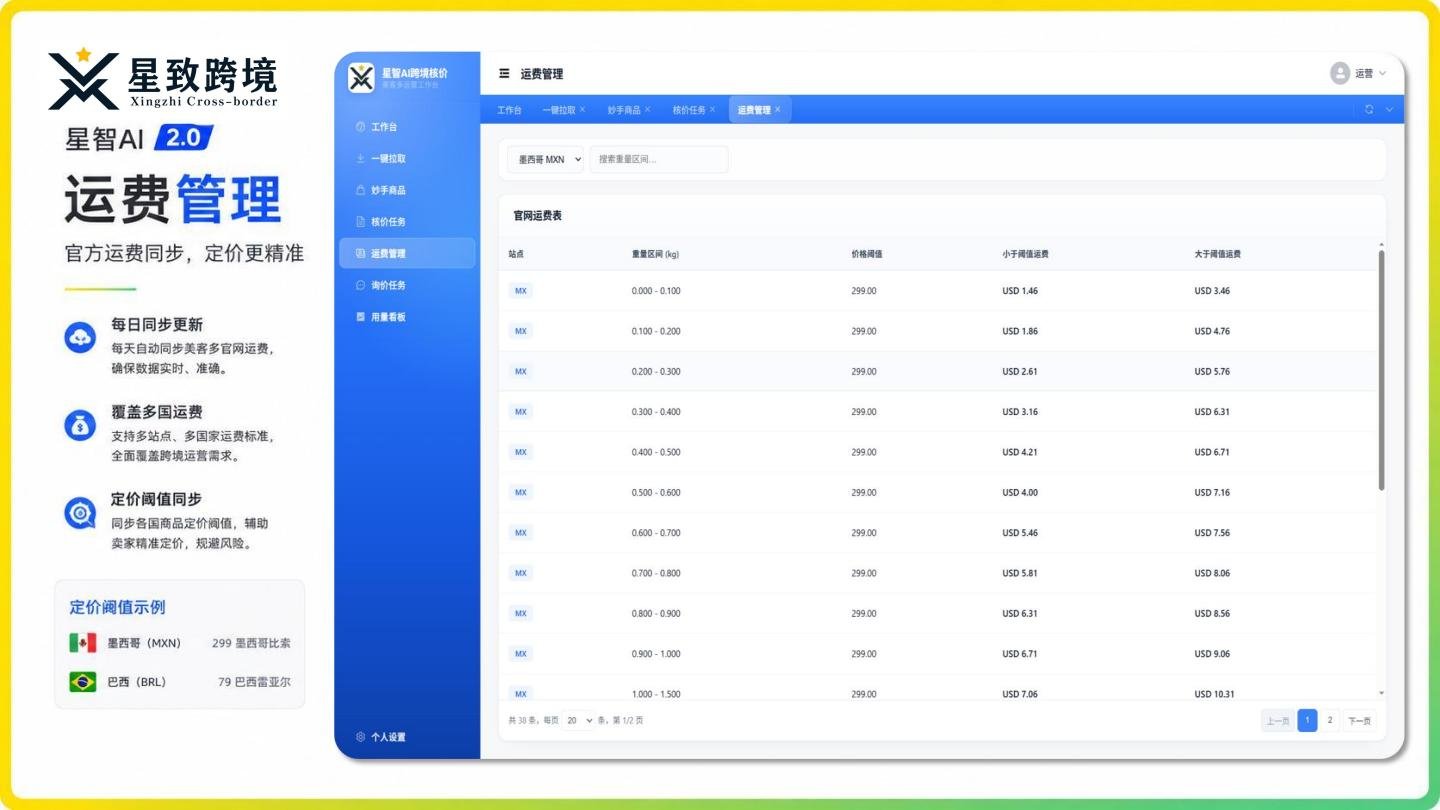
Task: Go to the 下一页 next page
Action: (x=1359, y=720)
